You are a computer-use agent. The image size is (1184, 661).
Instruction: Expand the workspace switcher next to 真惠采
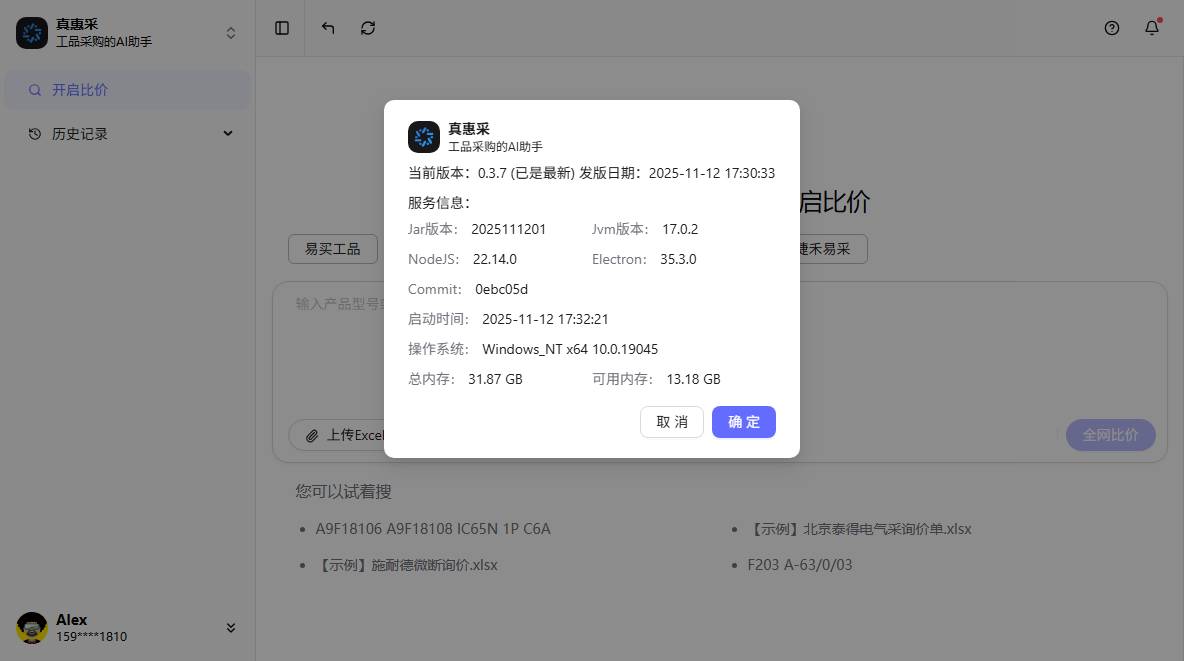[231, 33]
